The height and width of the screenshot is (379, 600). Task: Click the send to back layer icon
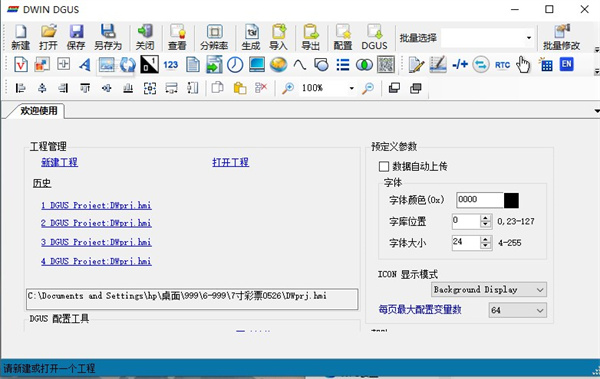[416, 88]
